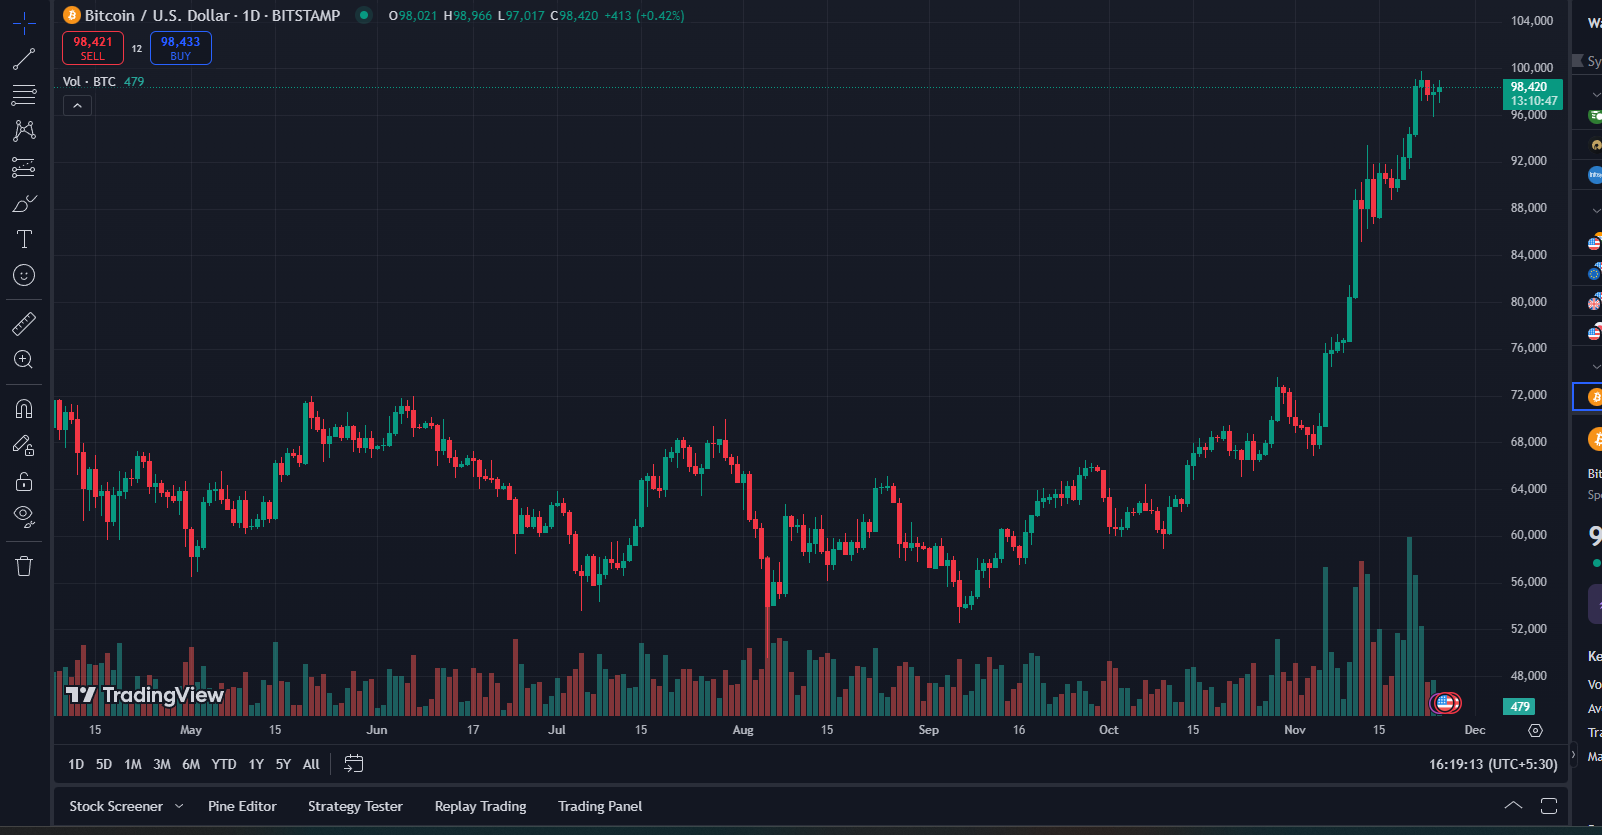
Task: Open the go to date calendar
Action: coord(353,764)
